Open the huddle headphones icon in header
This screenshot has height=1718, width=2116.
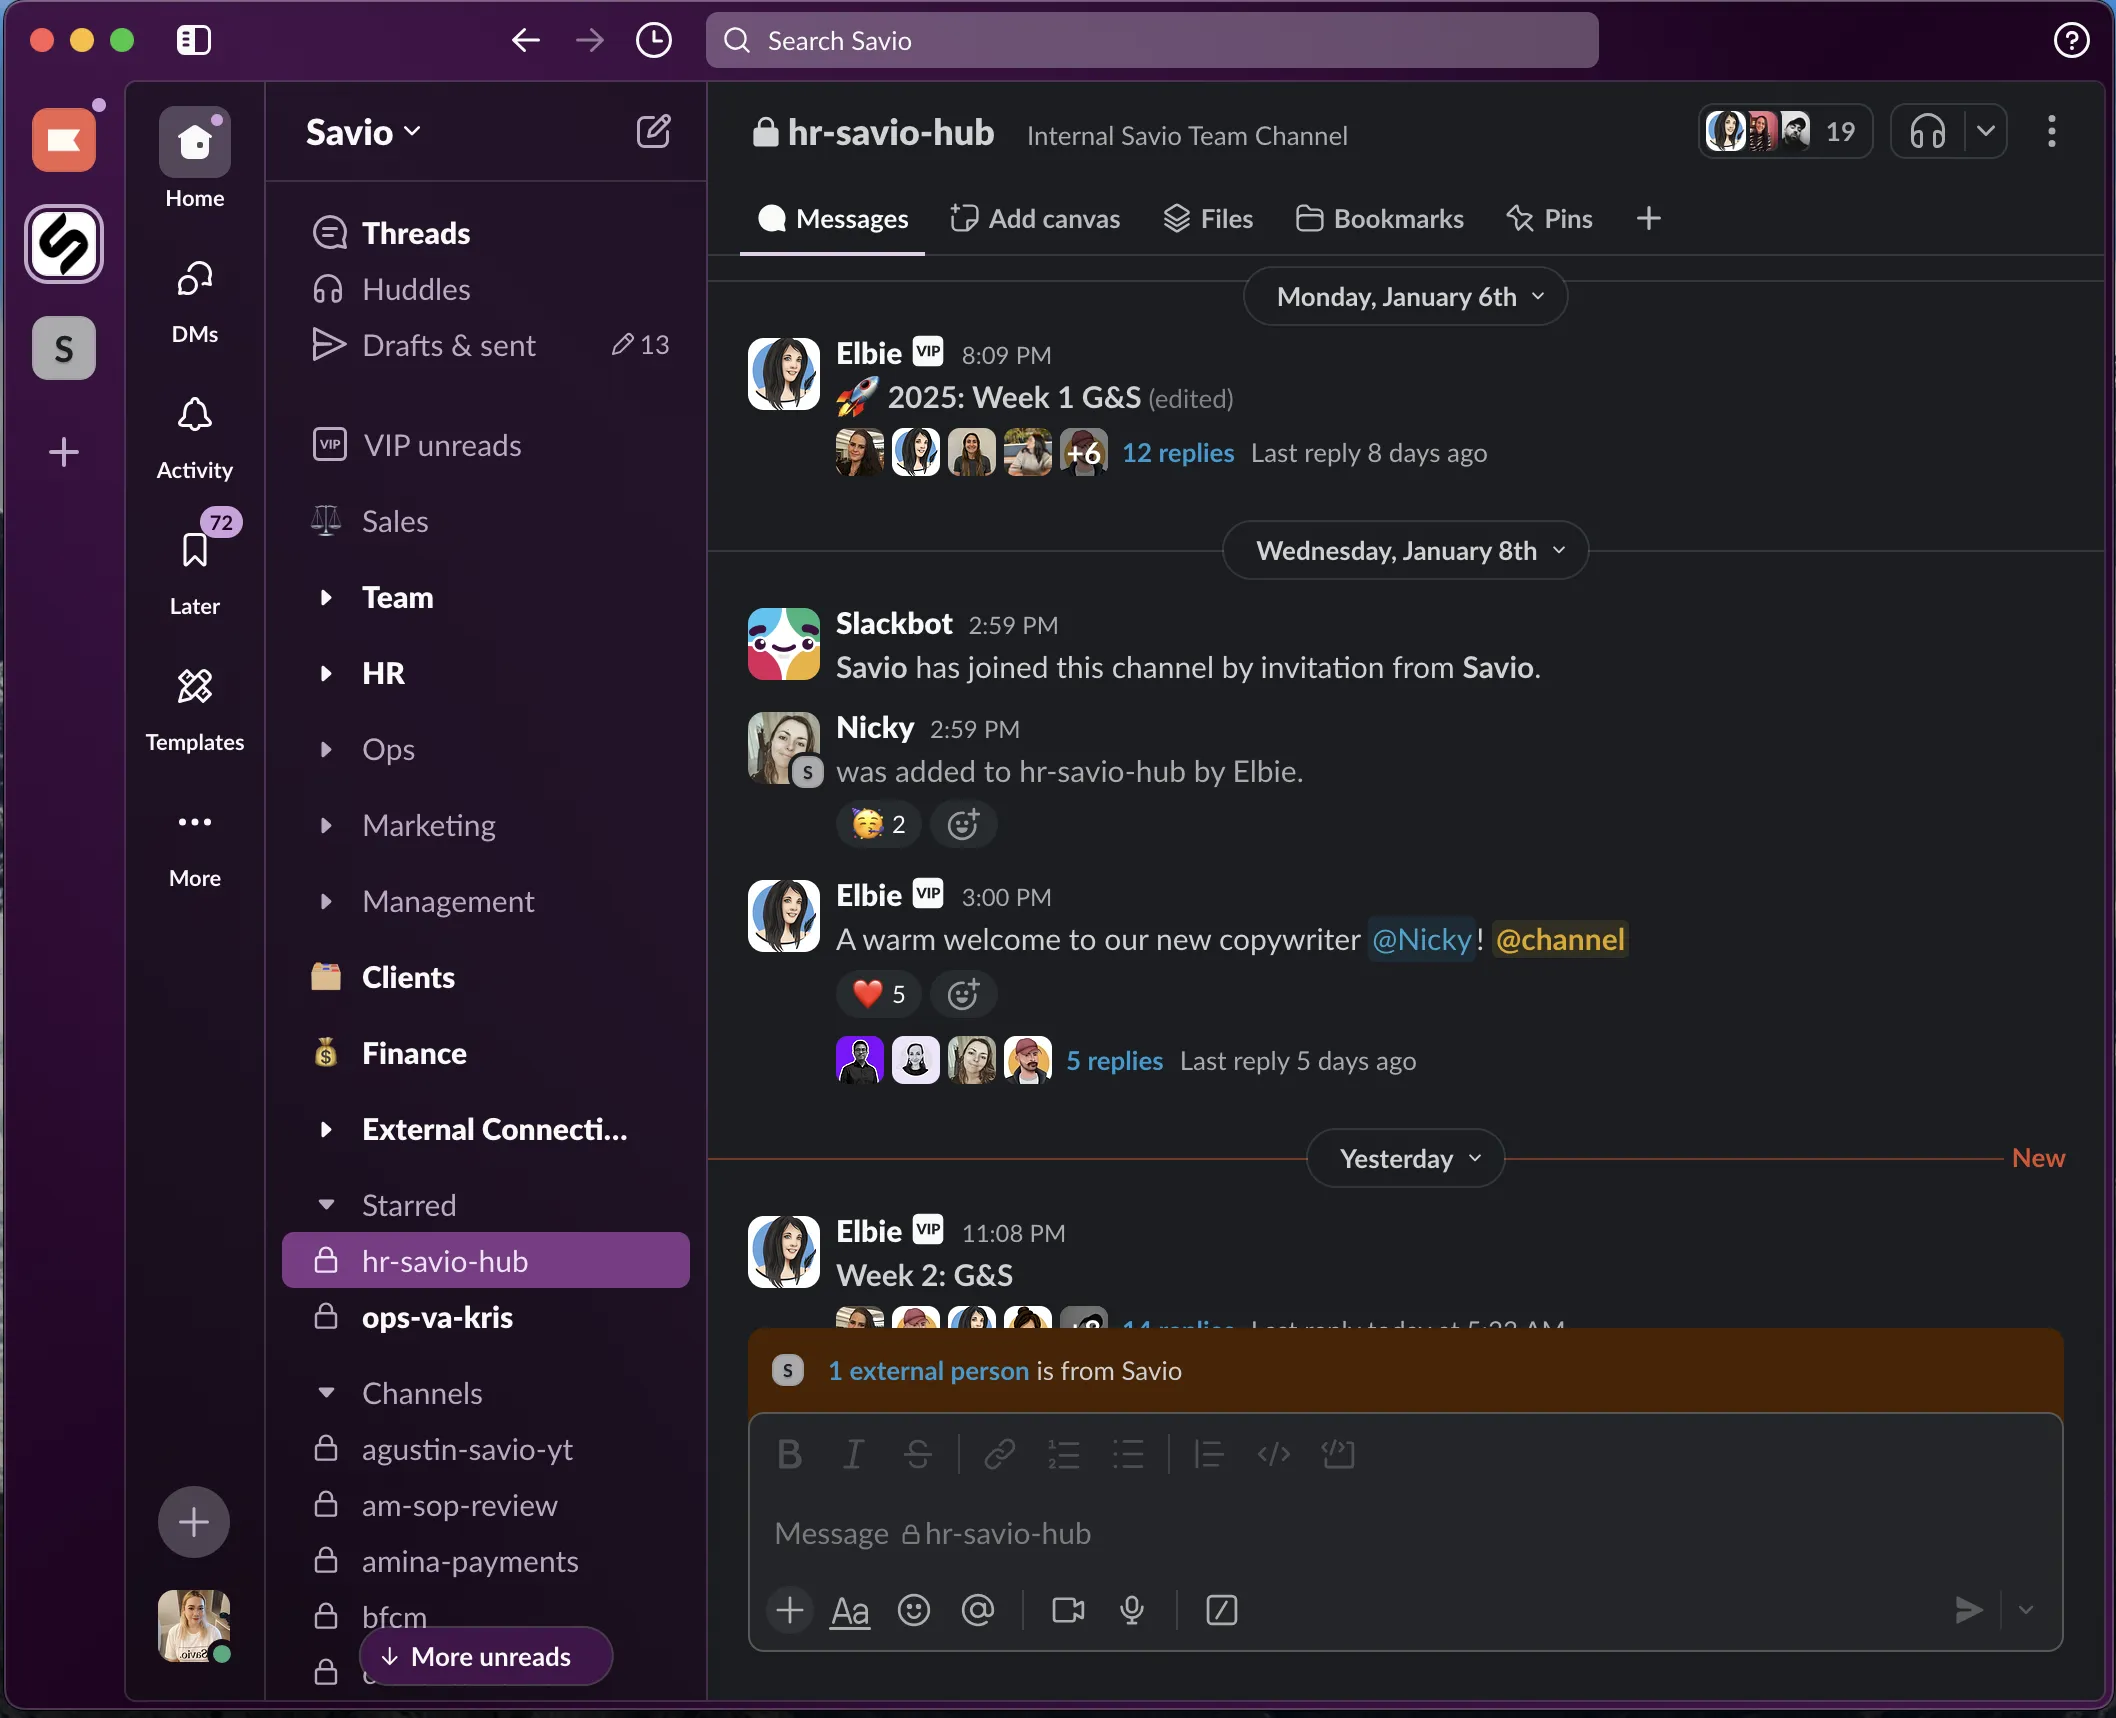[1926, 132]
